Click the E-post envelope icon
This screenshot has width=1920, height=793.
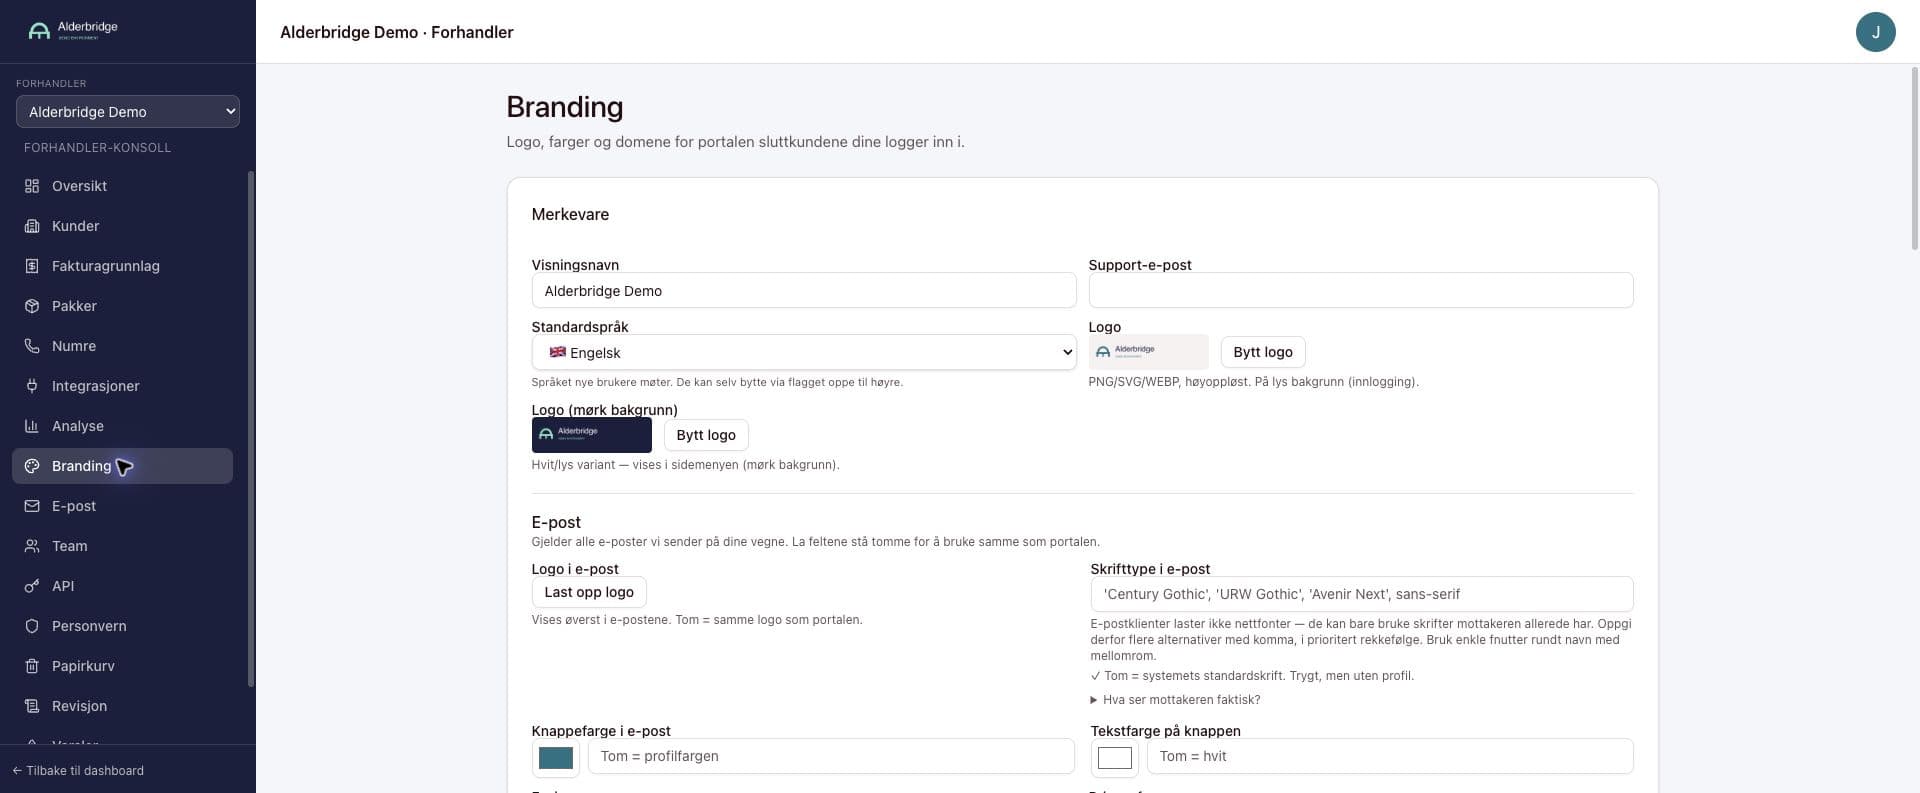tap(32, 506)
